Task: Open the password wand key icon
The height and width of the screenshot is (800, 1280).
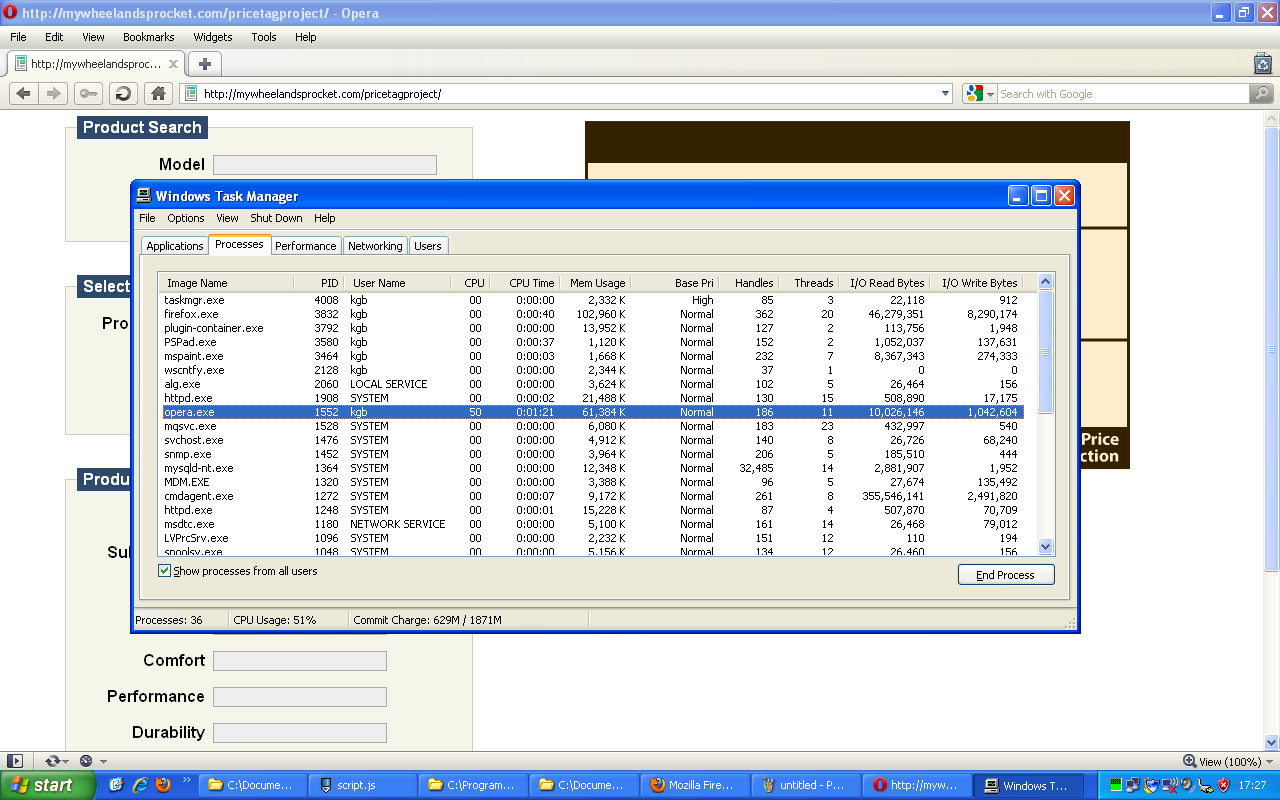Action: point(88,94)
